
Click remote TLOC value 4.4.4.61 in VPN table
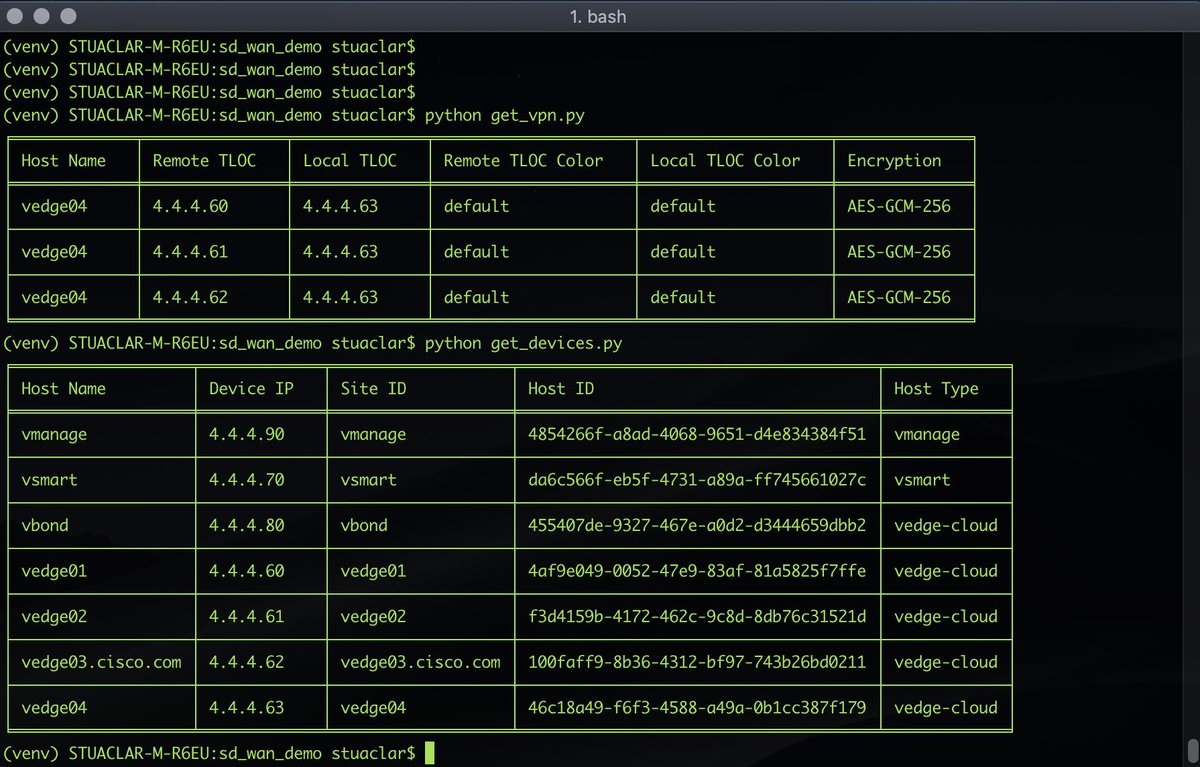pos(190,251)
